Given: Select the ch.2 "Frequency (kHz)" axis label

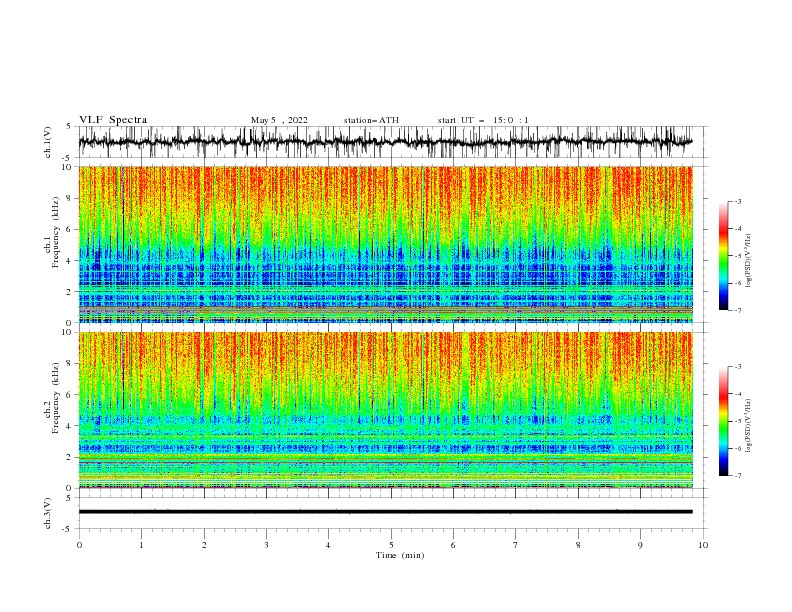Looking at the screenshot, I should pos(56,398).
